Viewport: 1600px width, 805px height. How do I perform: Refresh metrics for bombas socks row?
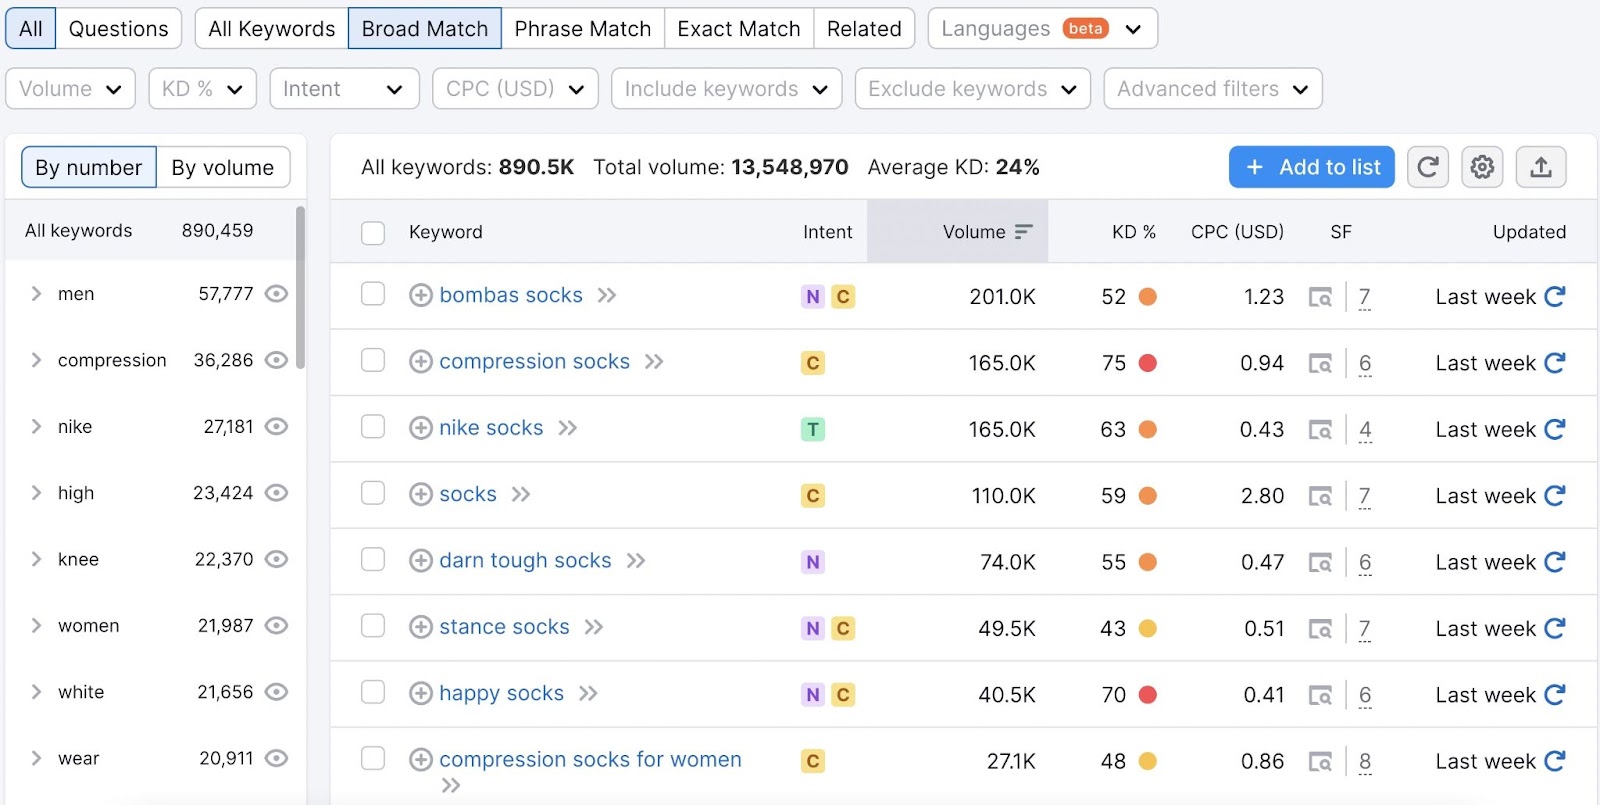1554,296
